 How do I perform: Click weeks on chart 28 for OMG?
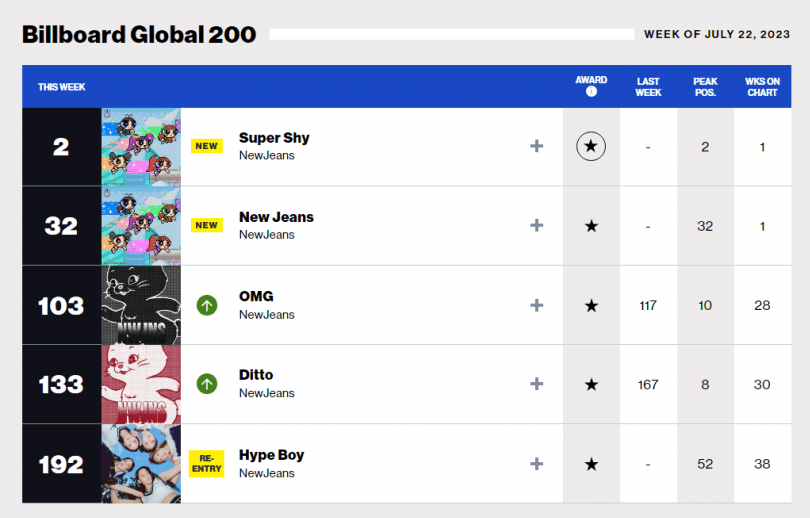pyautogui.click(x=762, y=306)
